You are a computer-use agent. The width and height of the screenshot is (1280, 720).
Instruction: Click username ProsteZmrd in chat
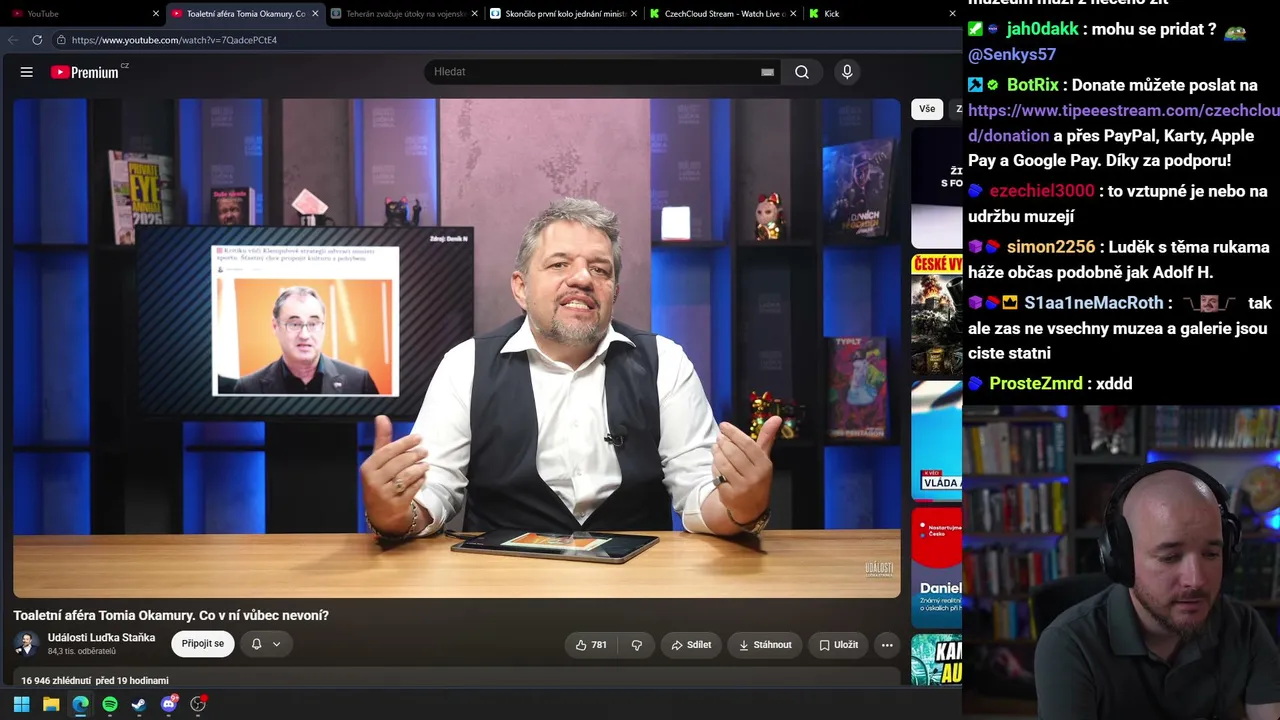coord(1036,384)
